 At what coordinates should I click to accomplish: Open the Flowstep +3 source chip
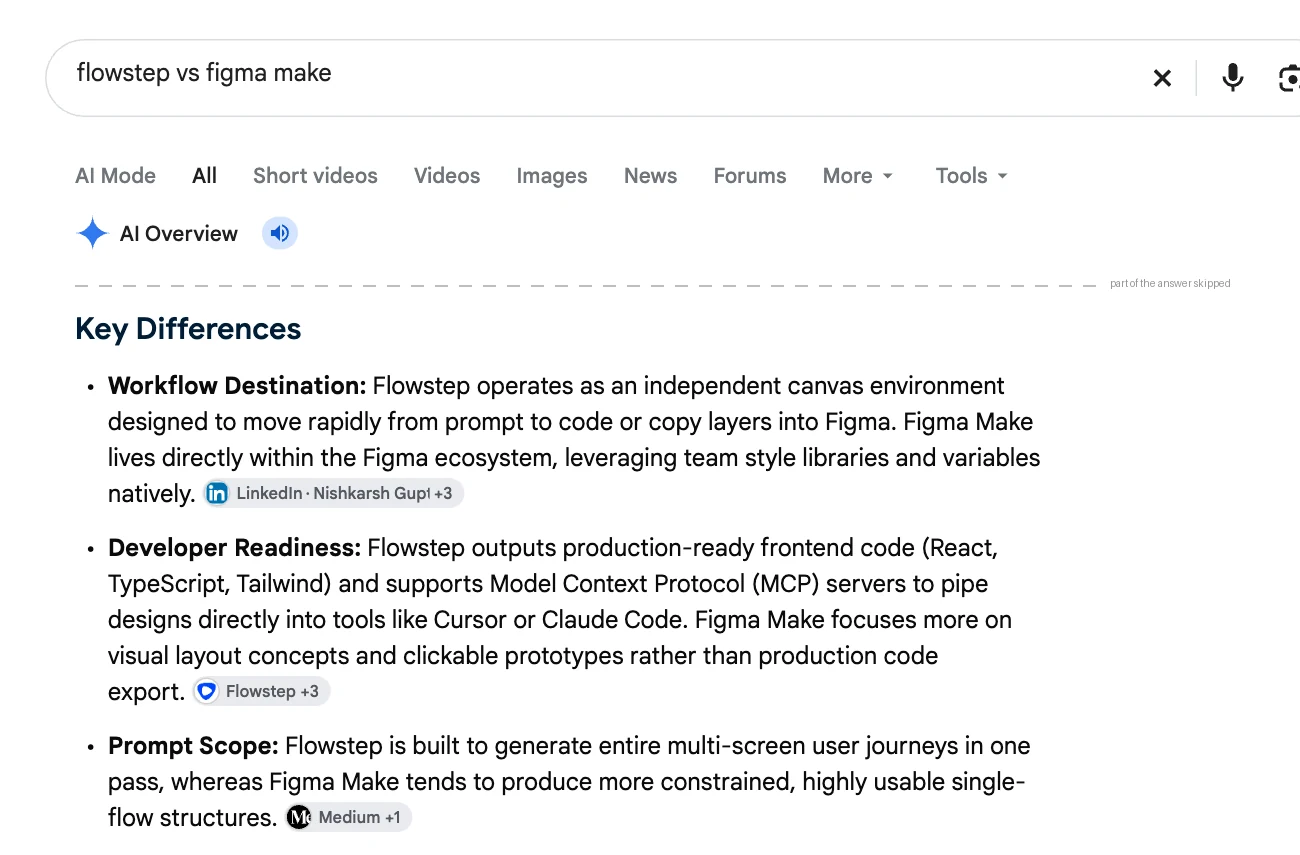coord(261,691)
